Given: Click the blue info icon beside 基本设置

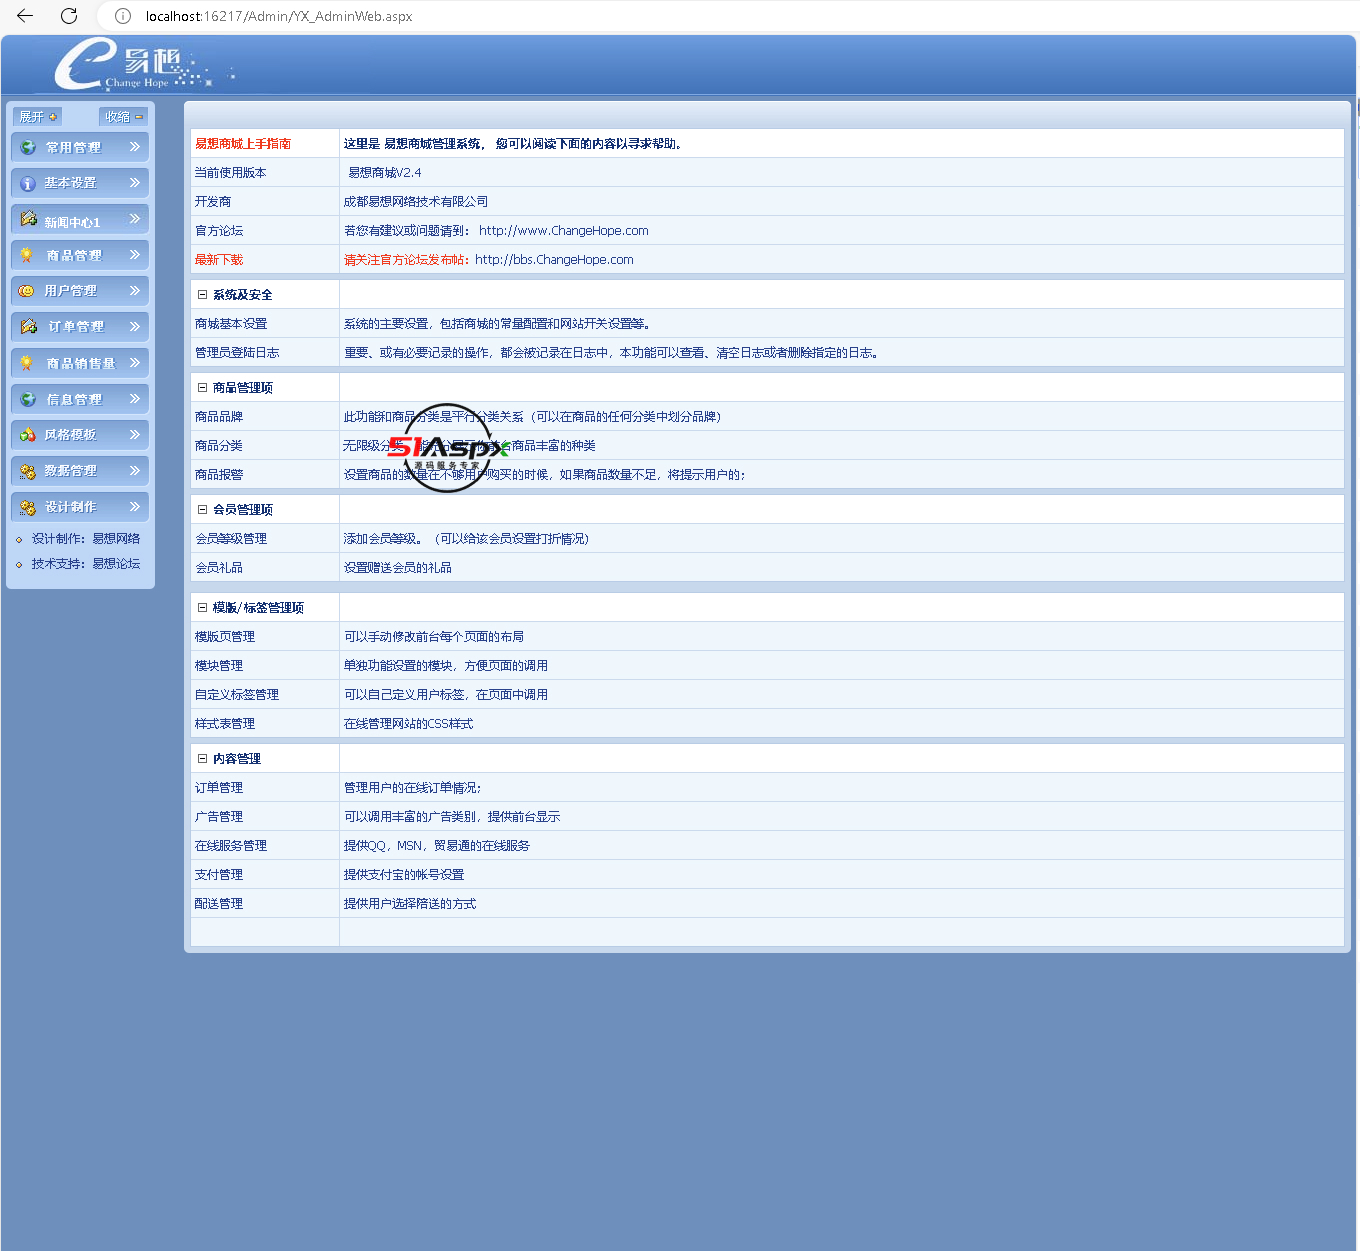Looking at the screenshot, I should 28,183.
